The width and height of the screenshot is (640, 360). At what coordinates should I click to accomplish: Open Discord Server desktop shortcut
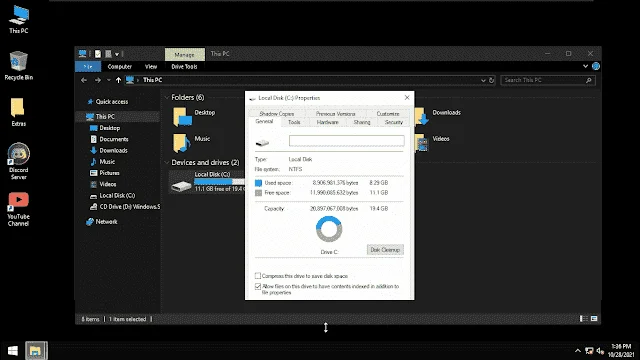18,161
